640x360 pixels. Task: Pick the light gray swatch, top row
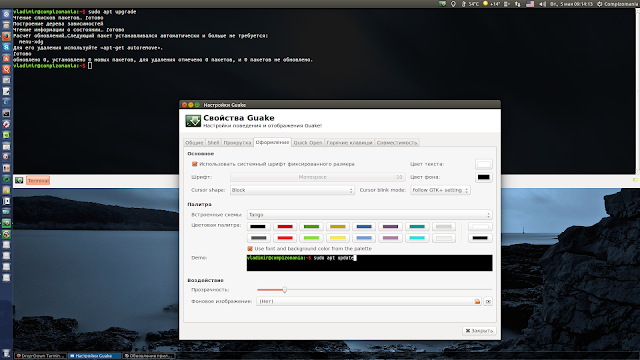coord(444,227)
